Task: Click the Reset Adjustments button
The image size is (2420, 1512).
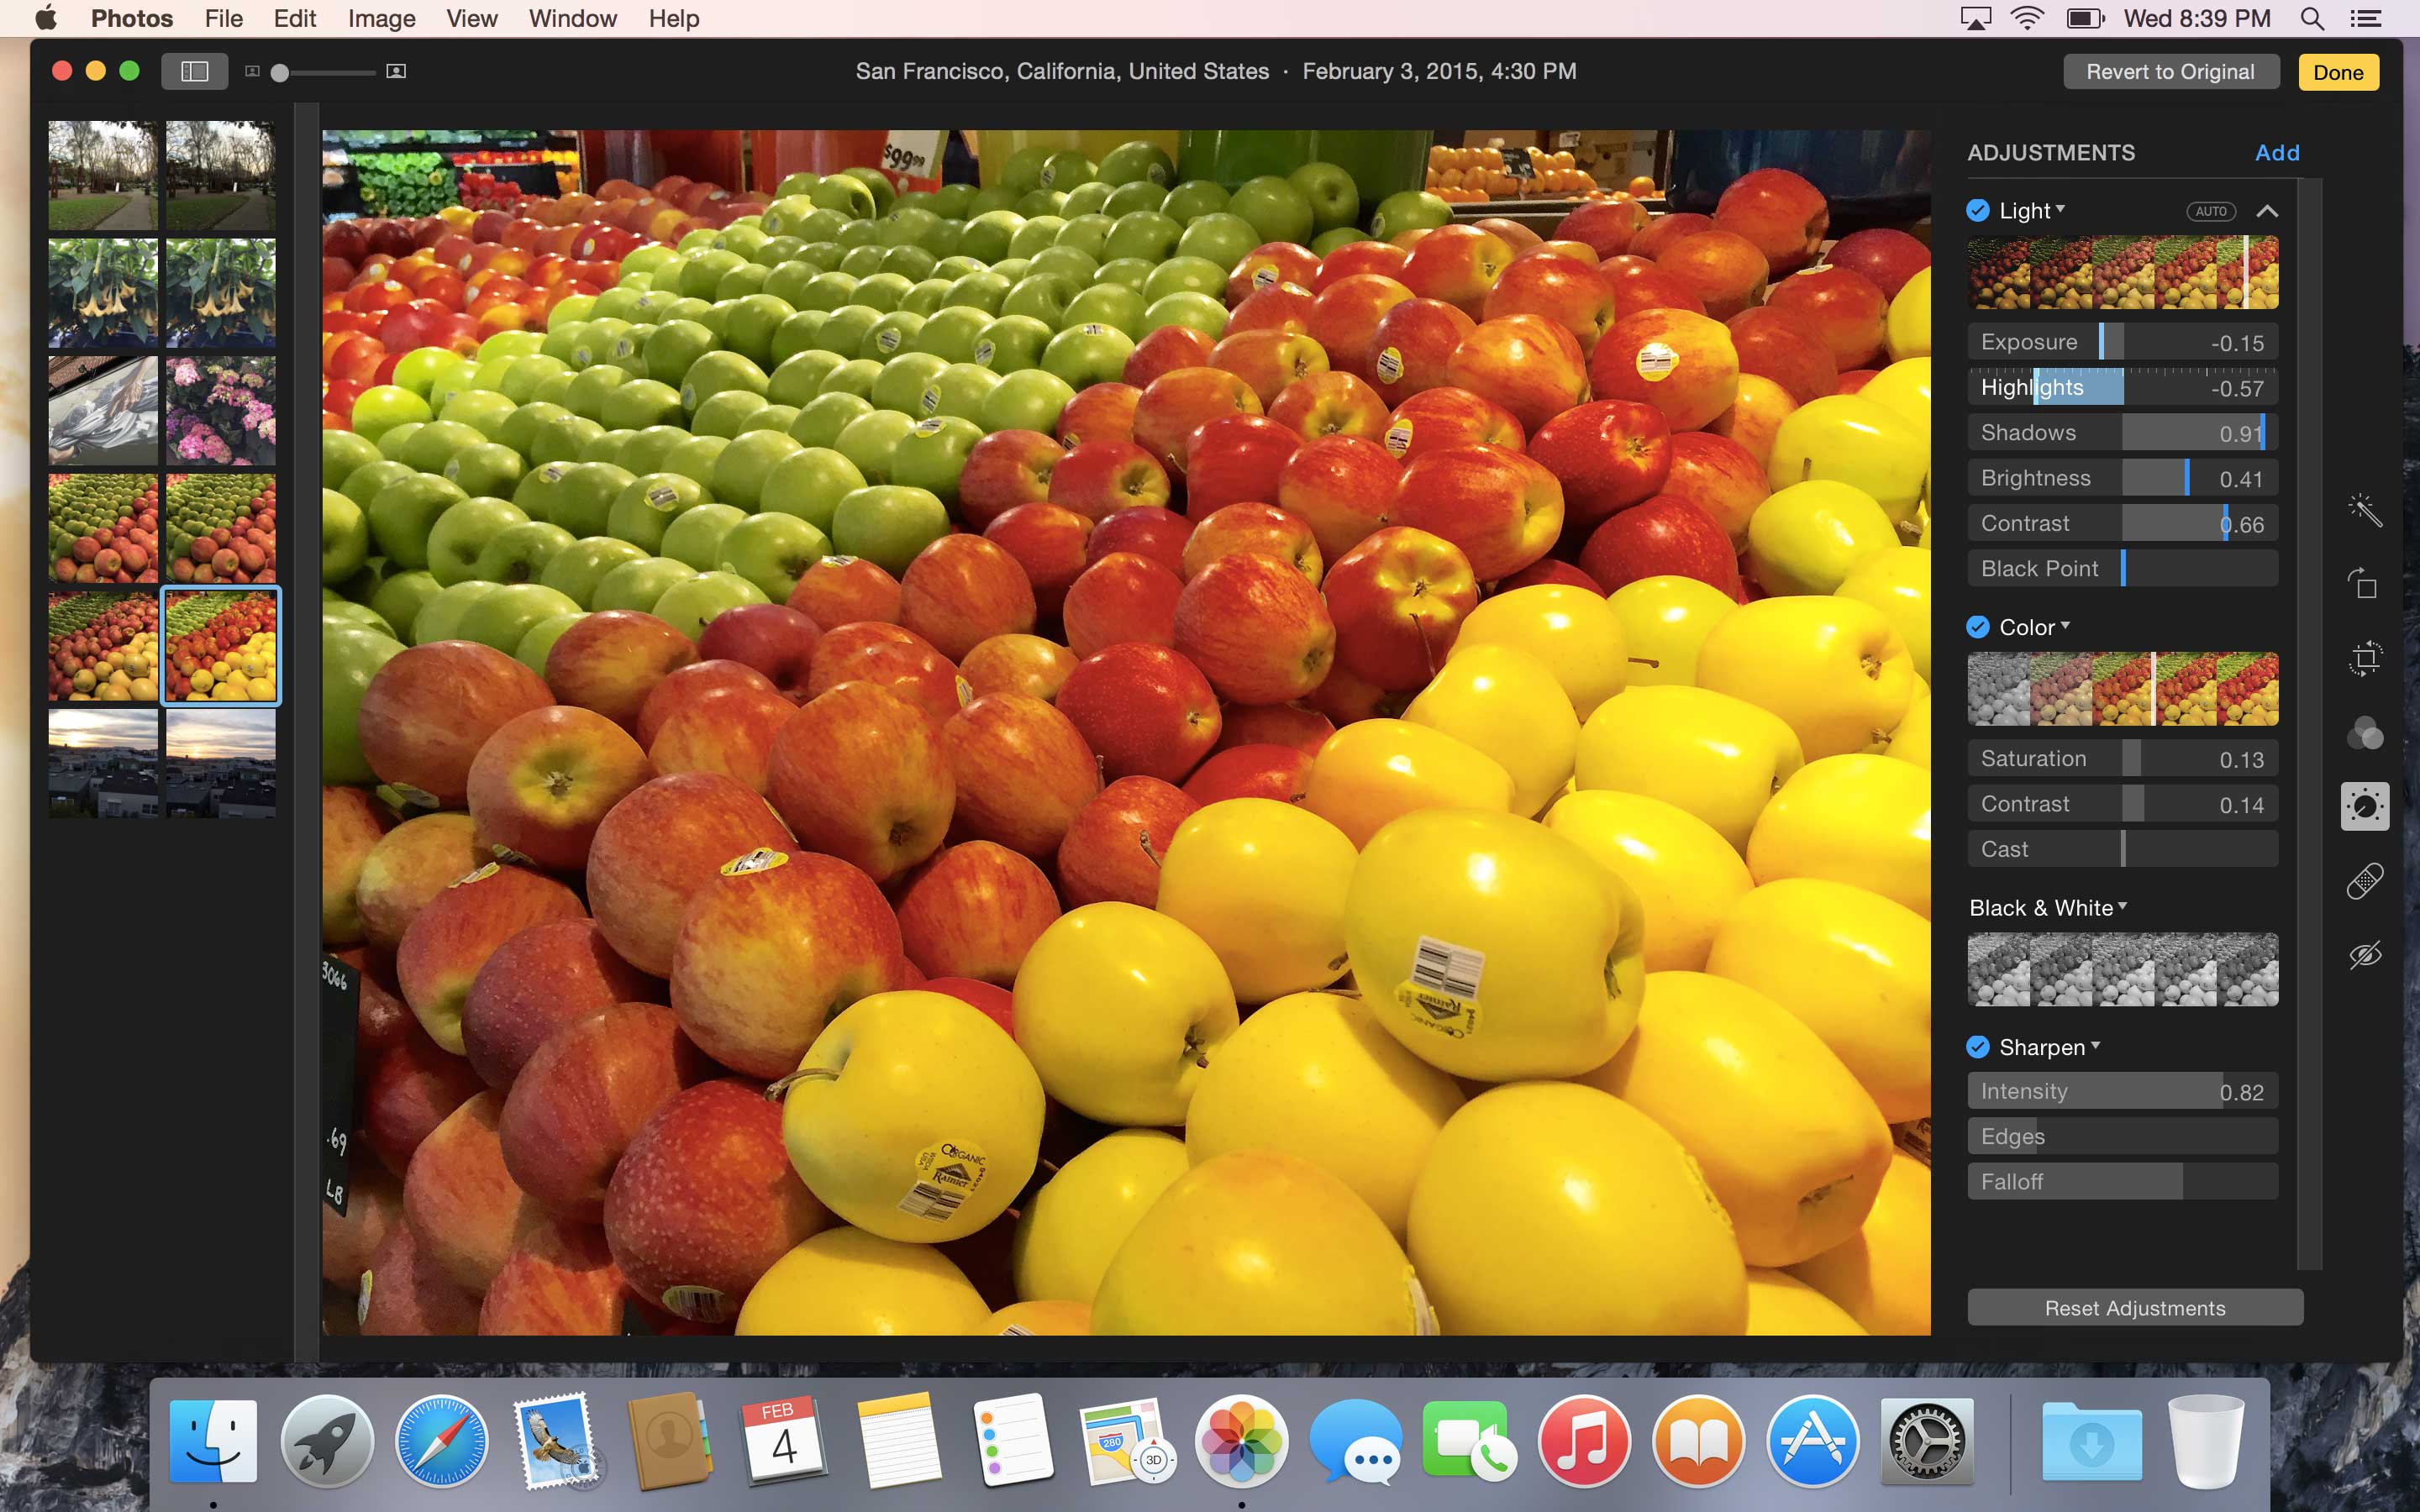Action: 2134,1308
